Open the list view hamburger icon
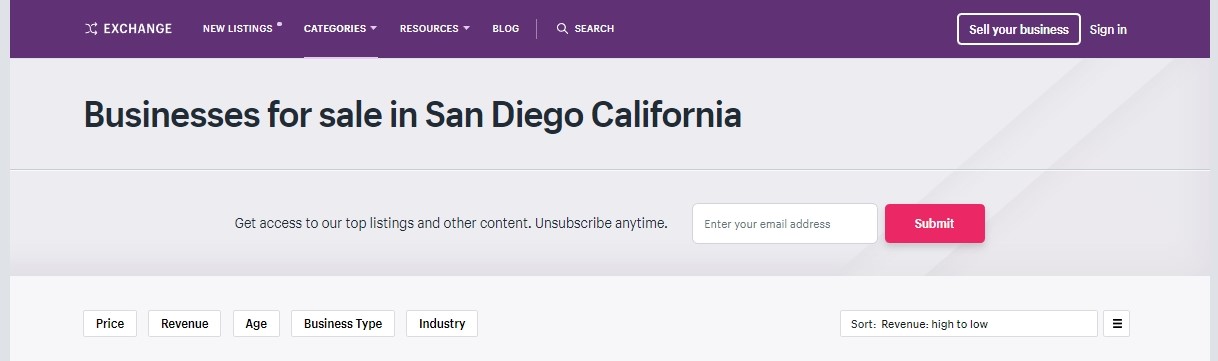1218x361 pixels. point(1117,324)
